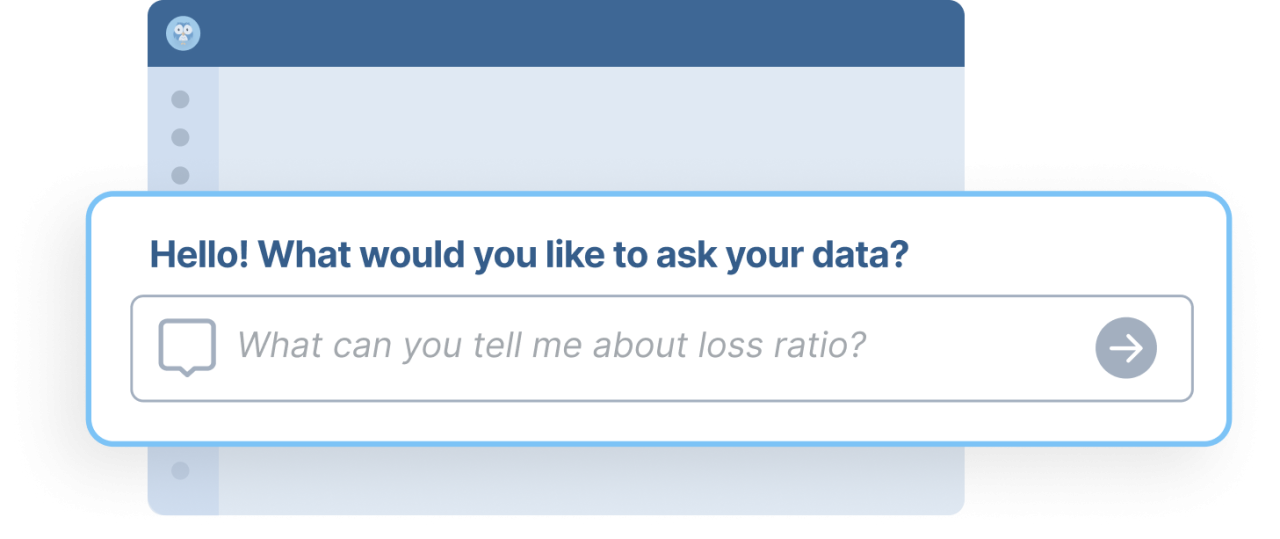1280x539 pixels.
Task: Click the white arrow inside the round button
Action: [x=1127, y=348]
